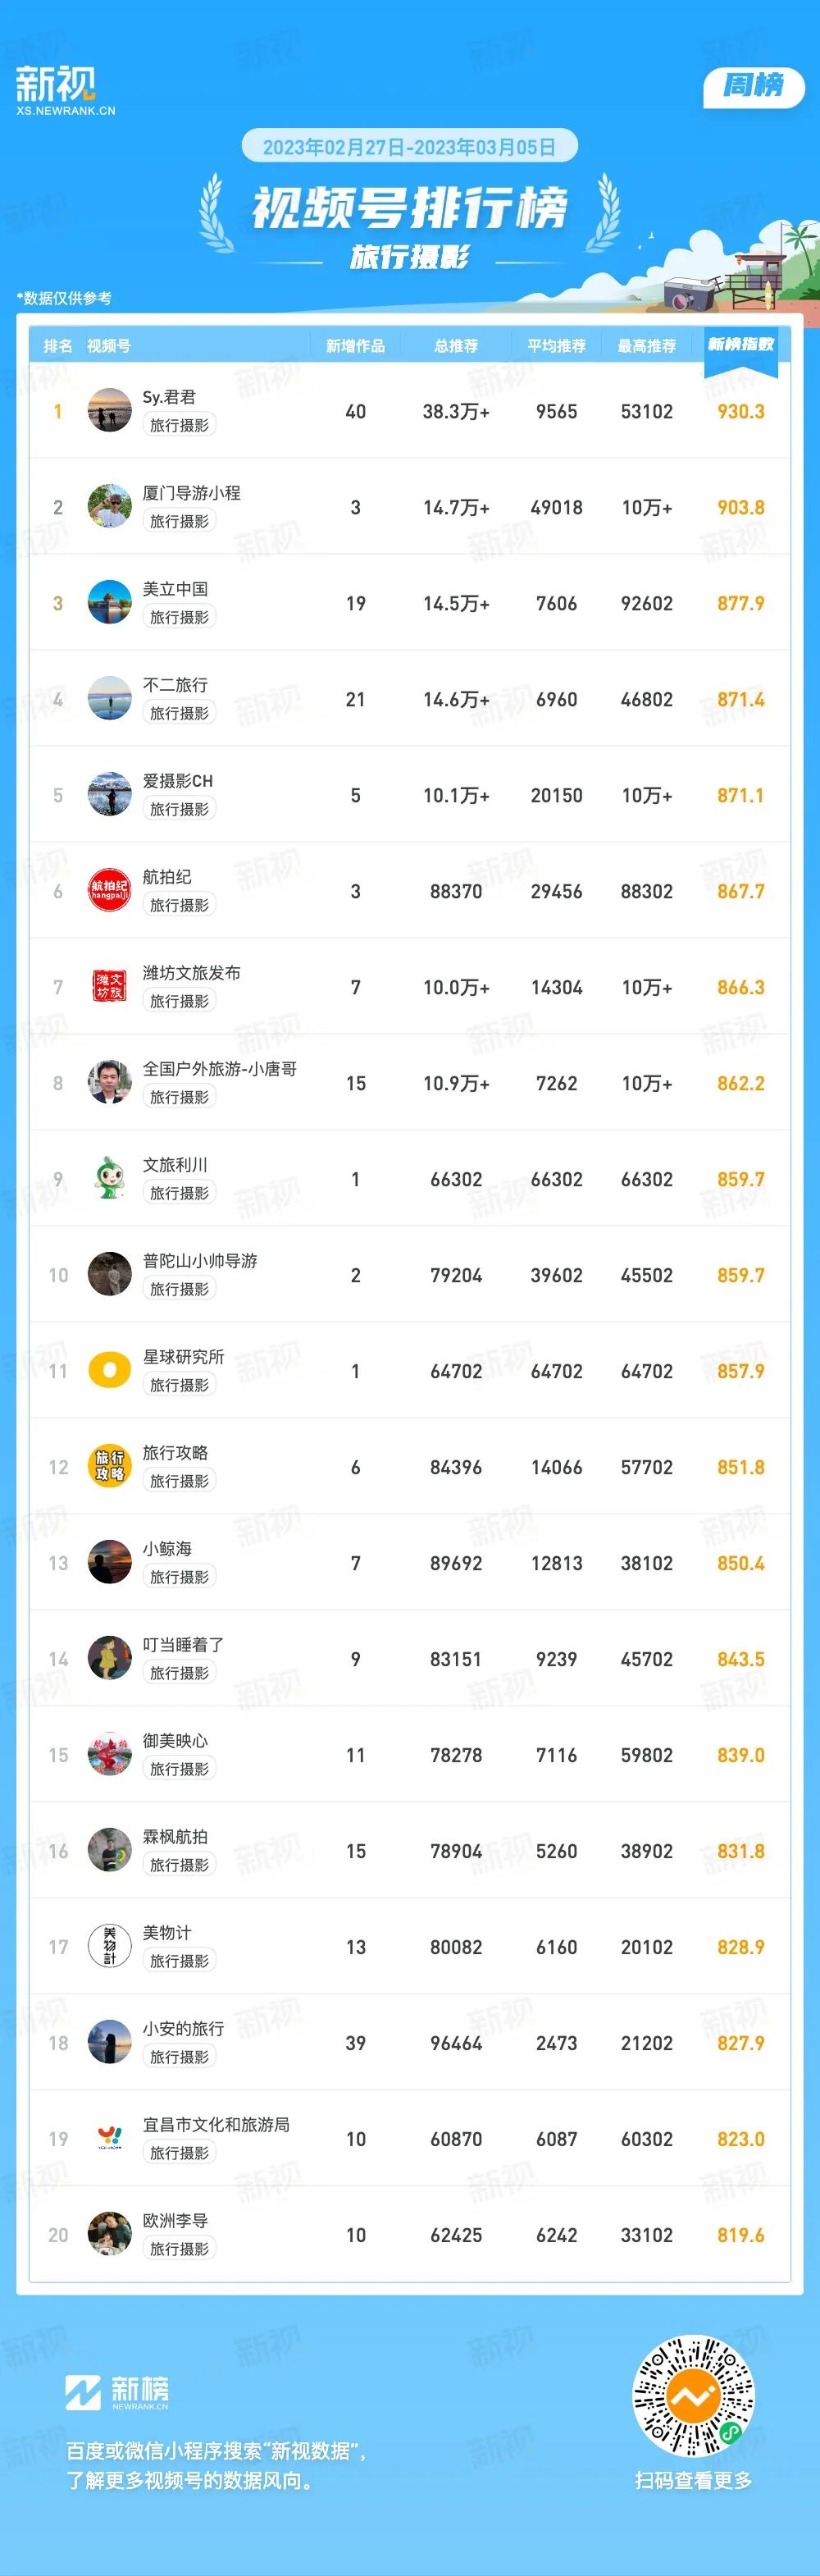Open 全国户外旅游-小唐哥 account name
This screenshot has height=2576, width=820.
(x=220, y=1069)
